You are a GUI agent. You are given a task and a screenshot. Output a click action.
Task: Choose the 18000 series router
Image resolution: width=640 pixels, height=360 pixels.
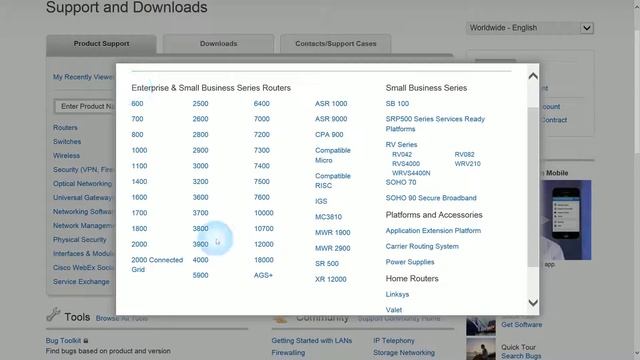click(x=264, y=260)
